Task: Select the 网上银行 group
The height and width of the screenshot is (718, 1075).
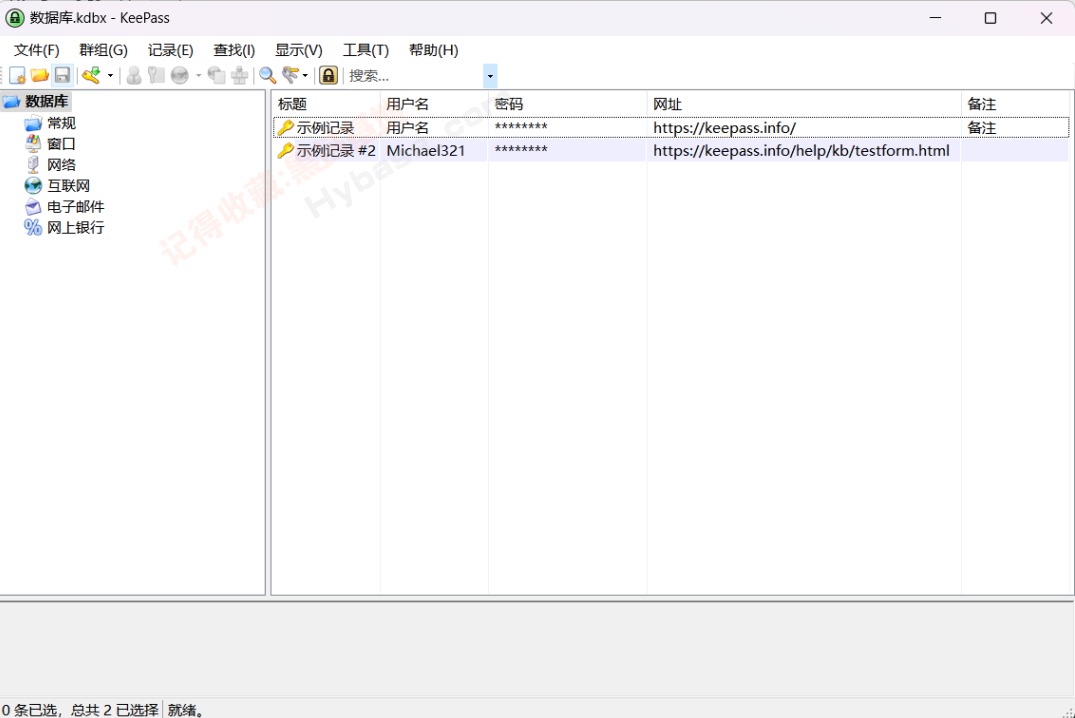Action: 75,228
